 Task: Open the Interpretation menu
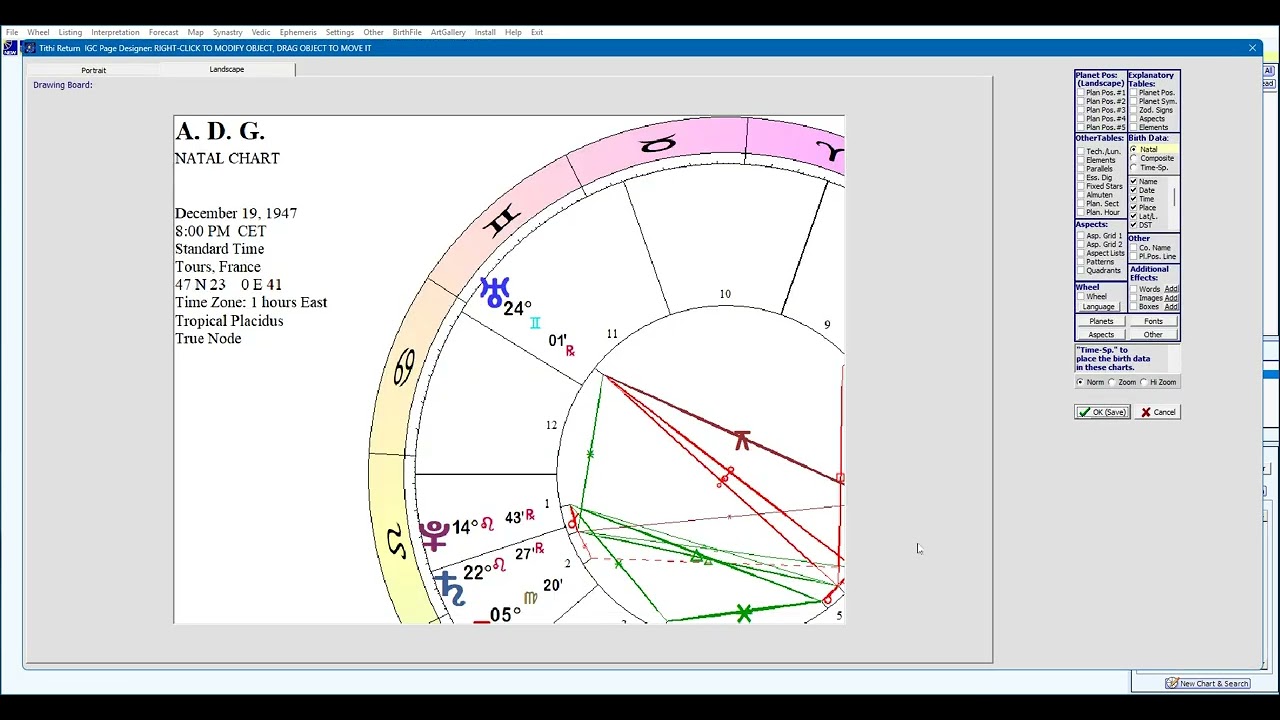coord(115,32)
